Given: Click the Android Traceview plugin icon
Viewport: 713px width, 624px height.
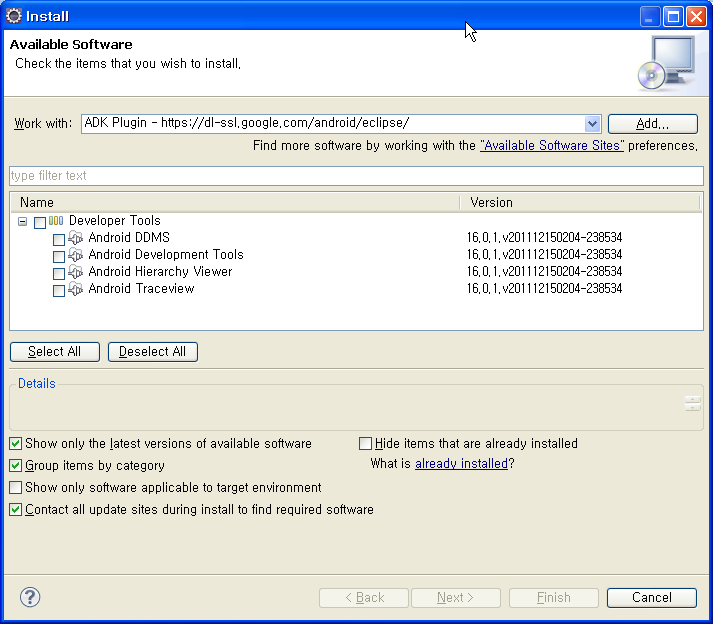Looking at the screenshot, I should click(75, 289).
